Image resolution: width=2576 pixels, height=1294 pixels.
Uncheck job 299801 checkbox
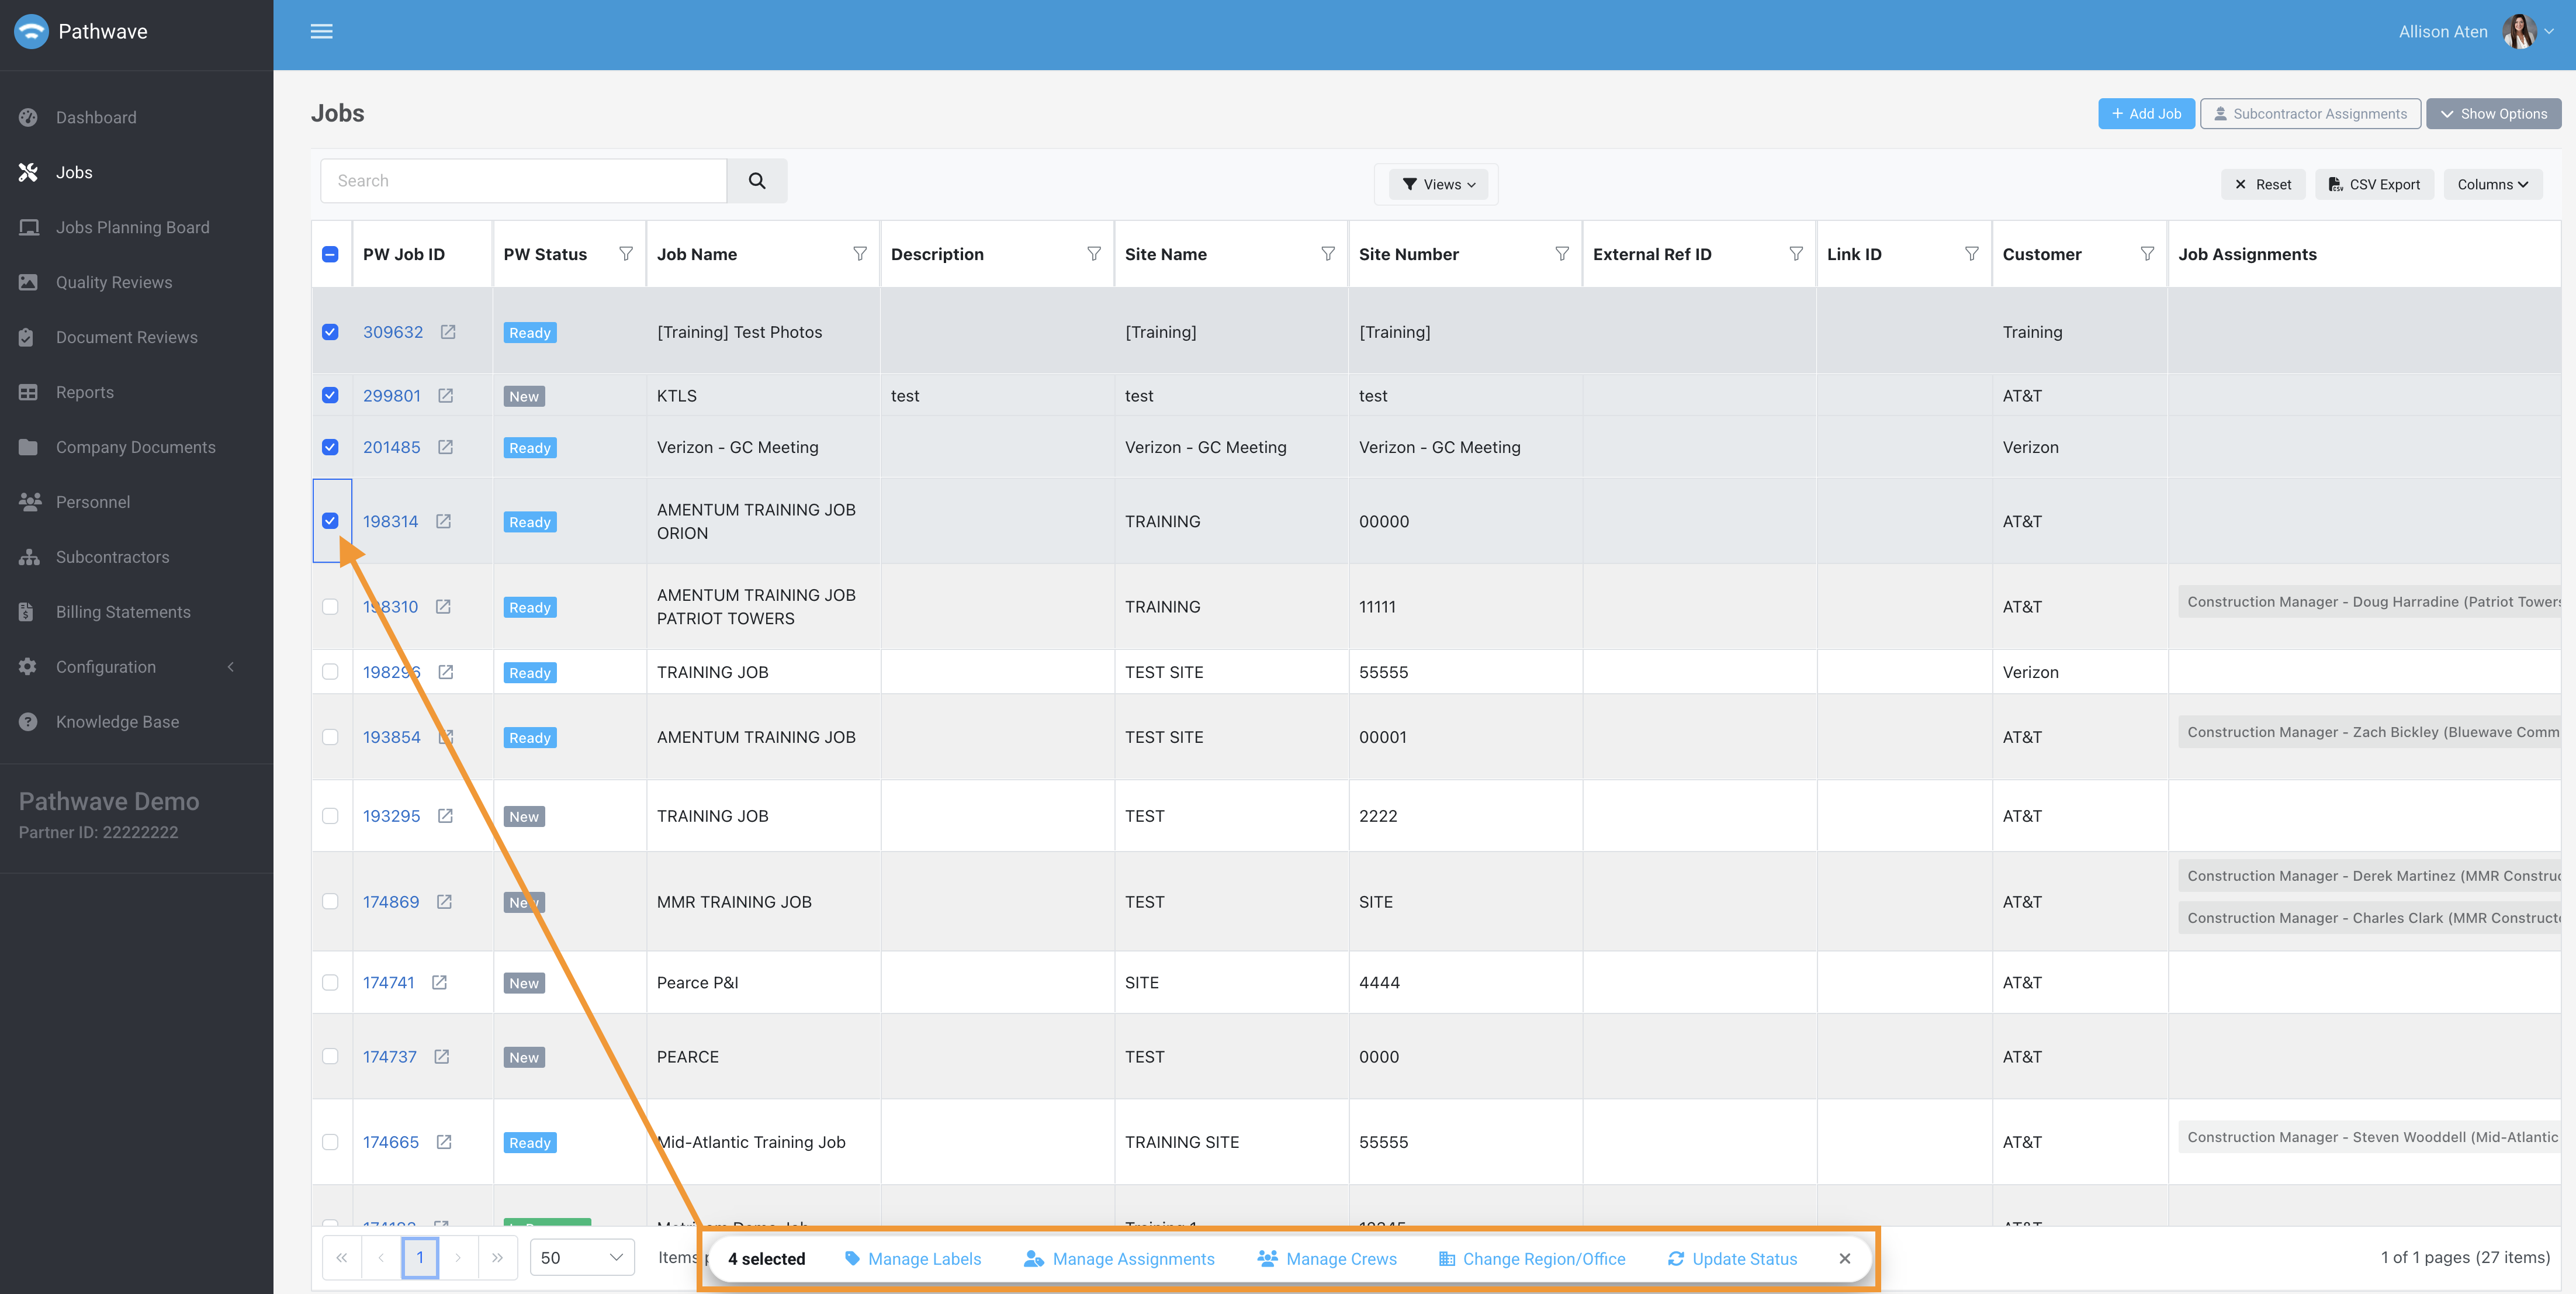coord(330,395)
